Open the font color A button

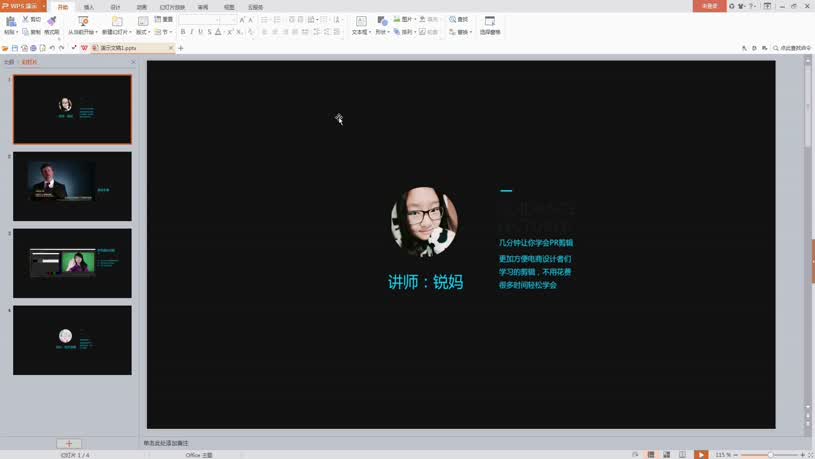pos(218,32)
